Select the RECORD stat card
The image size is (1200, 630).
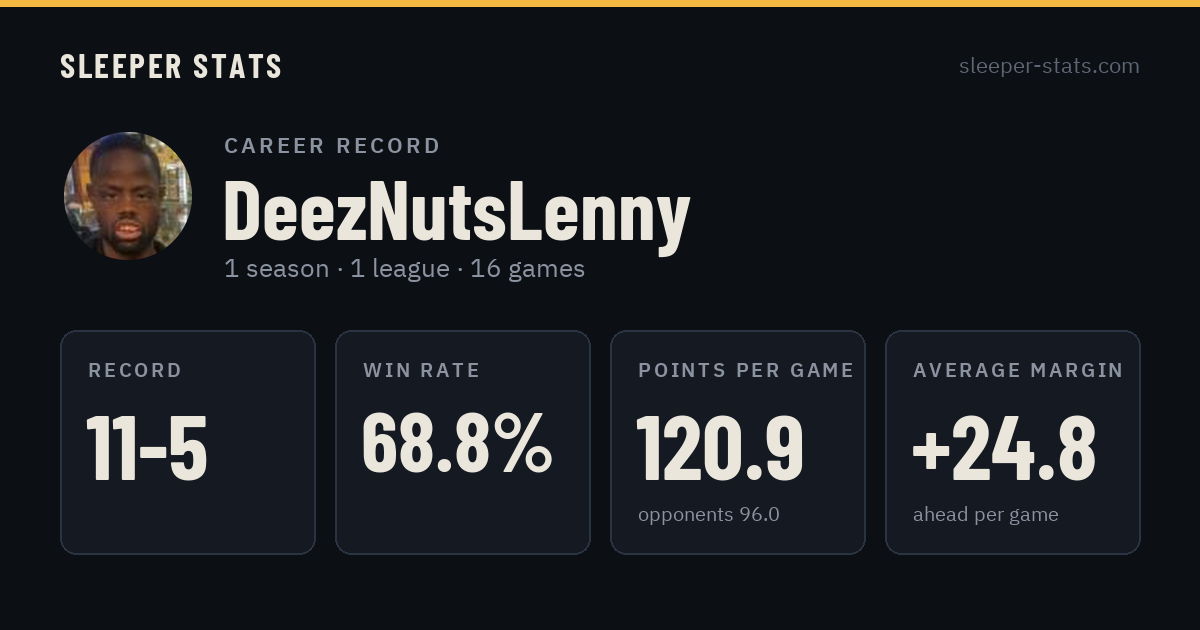point(188,442)
